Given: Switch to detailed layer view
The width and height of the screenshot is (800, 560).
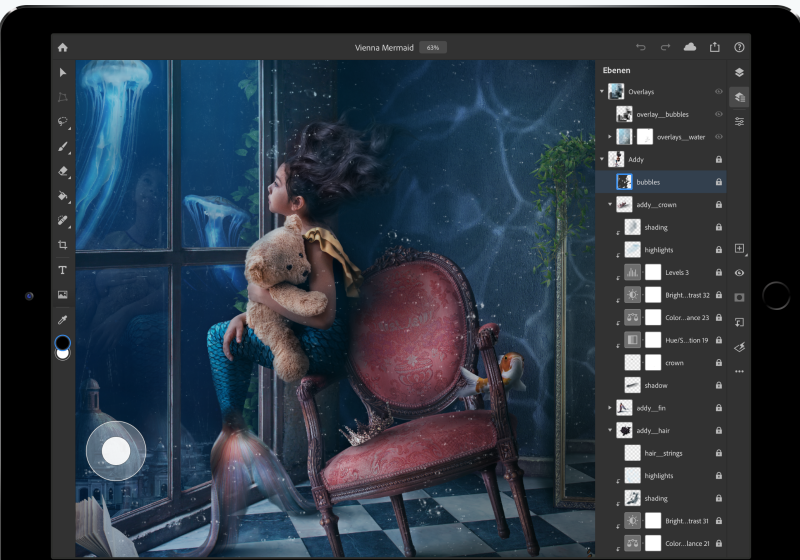Looking at the screenshot, I should pos(739,96).
